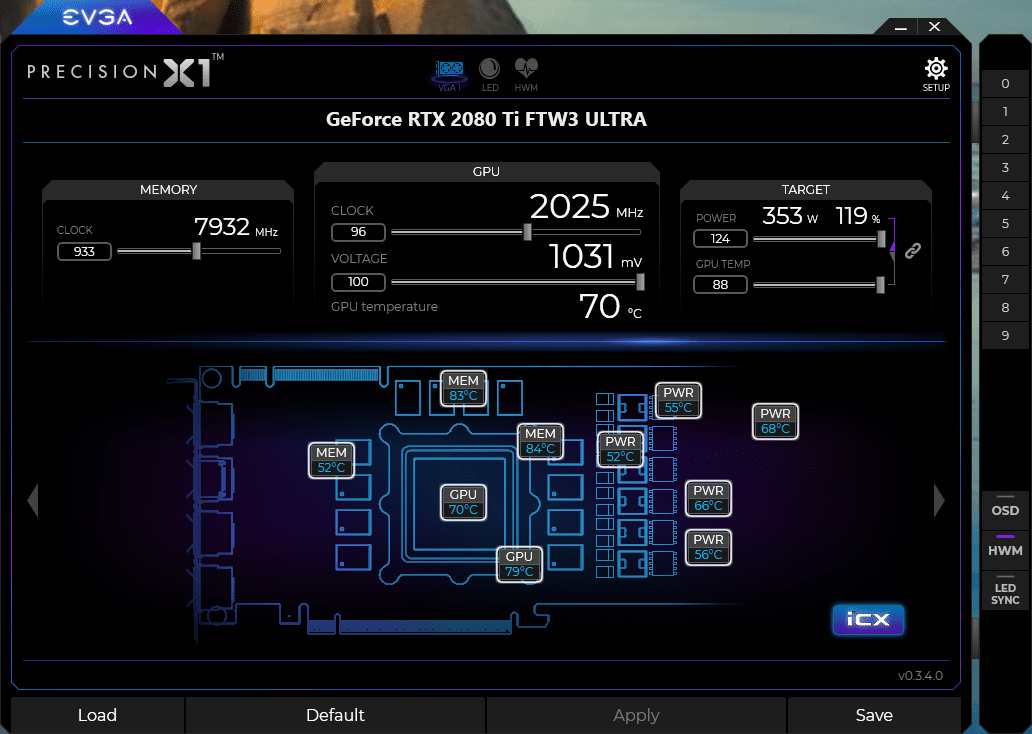Click the version number v0.3.4.0
Viewport: 1032px width, 734px height.
click(920, 676)
